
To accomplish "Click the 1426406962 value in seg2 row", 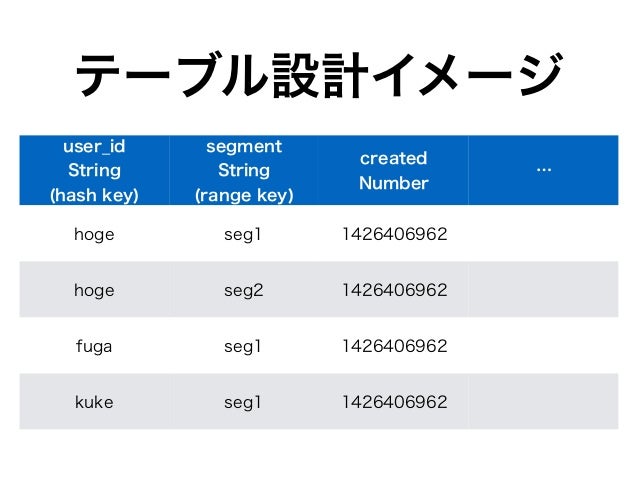I will coord(394,291).
